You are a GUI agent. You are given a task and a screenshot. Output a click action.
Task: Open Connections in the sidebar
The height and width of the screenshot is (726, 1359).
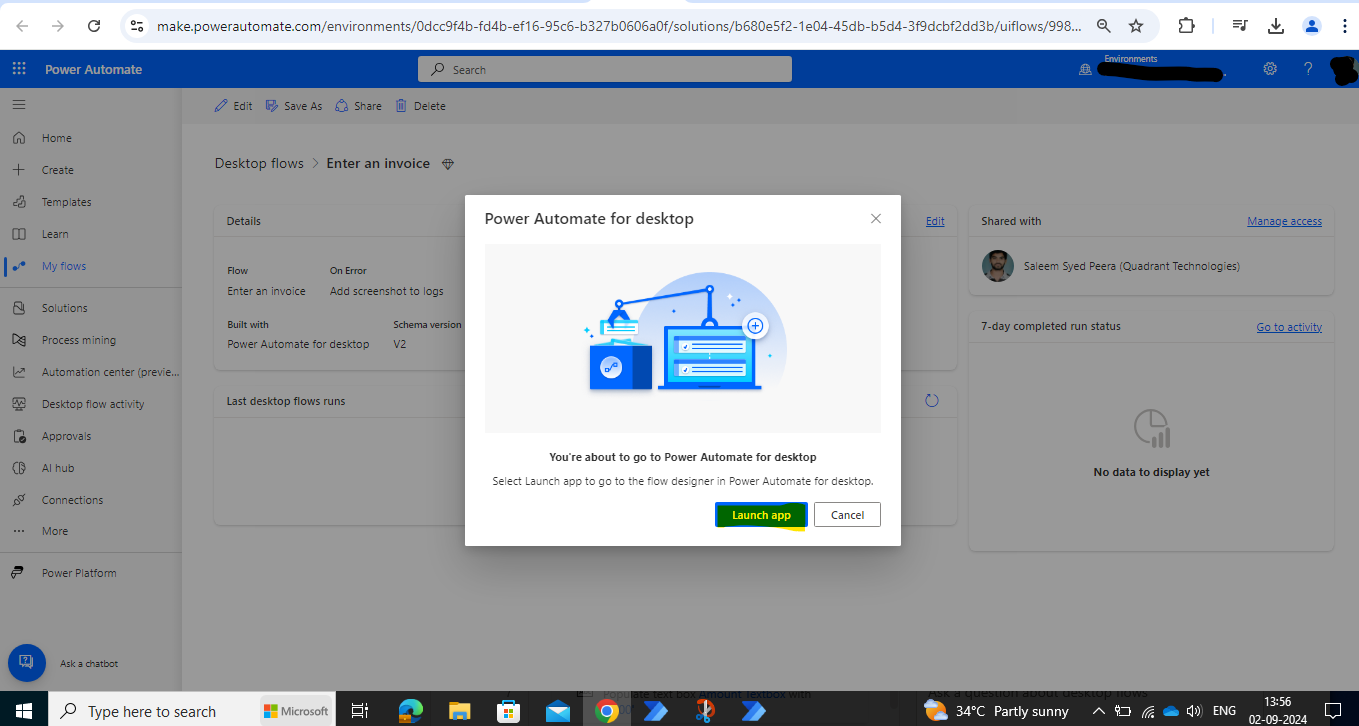pyautogui.click(x=72, y=500)
